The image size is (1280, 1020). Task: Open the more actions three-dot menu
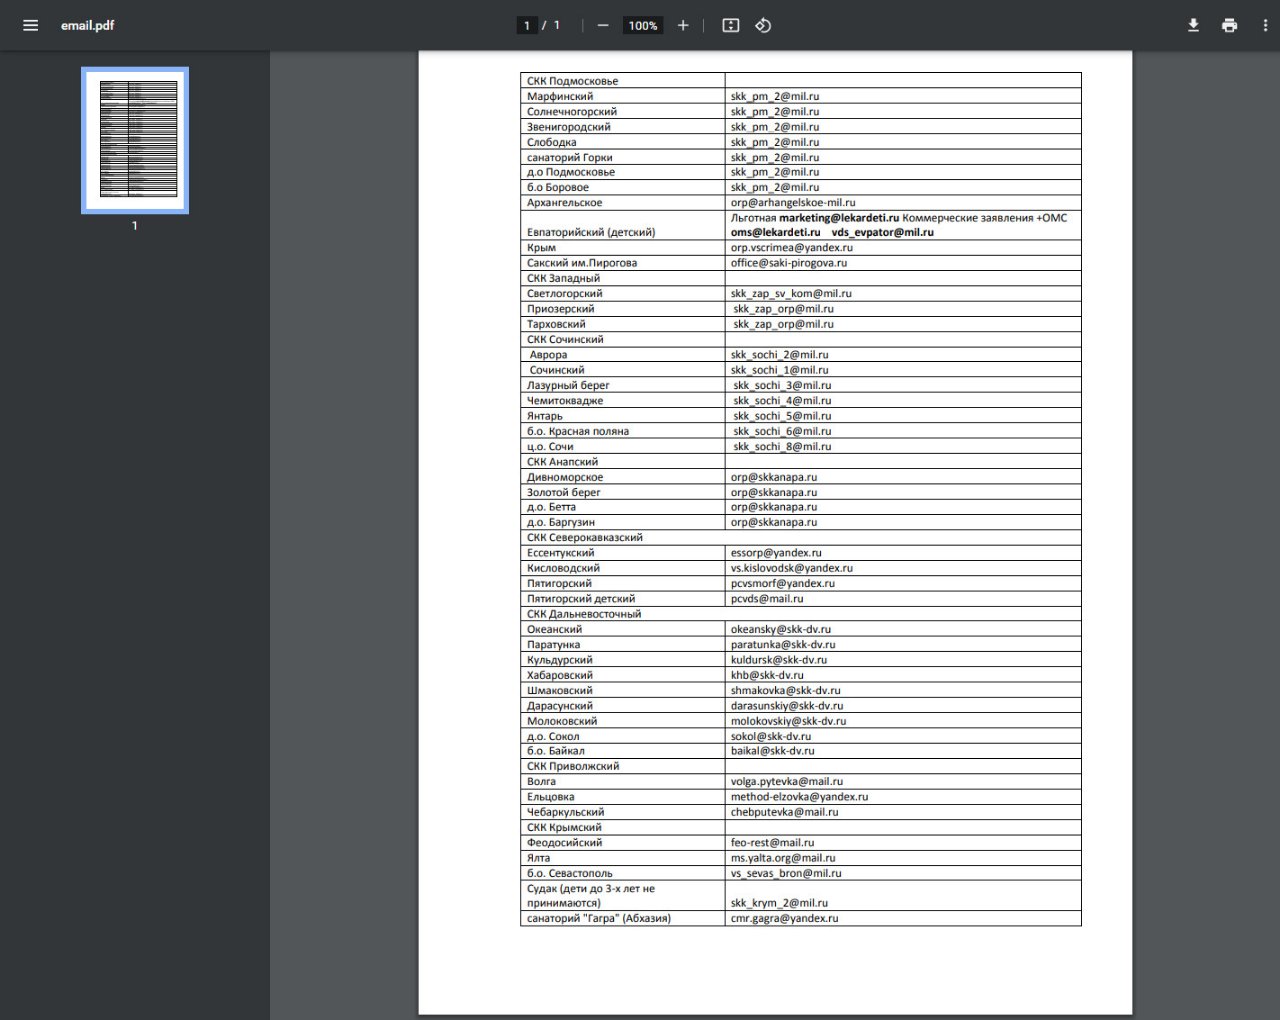pyautogui.click(x=1265, y=25)
